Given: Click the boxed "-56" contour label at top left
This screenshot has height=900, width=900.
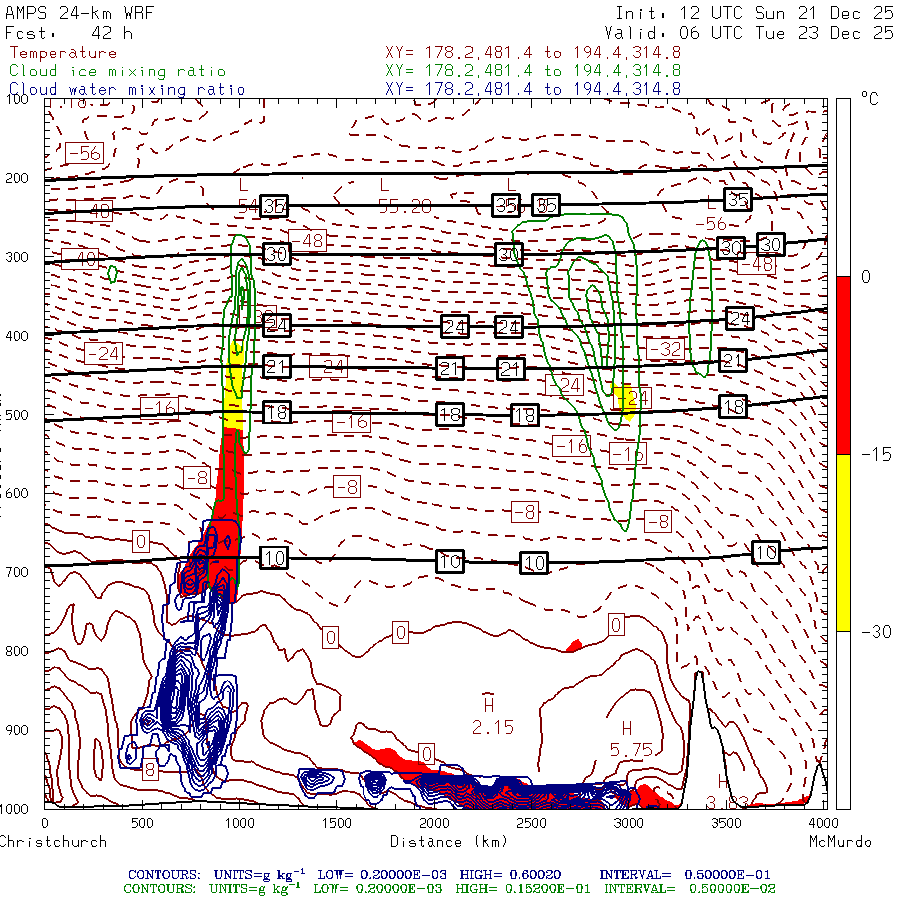Looking at the screenshot, I should tap(85, 153).
